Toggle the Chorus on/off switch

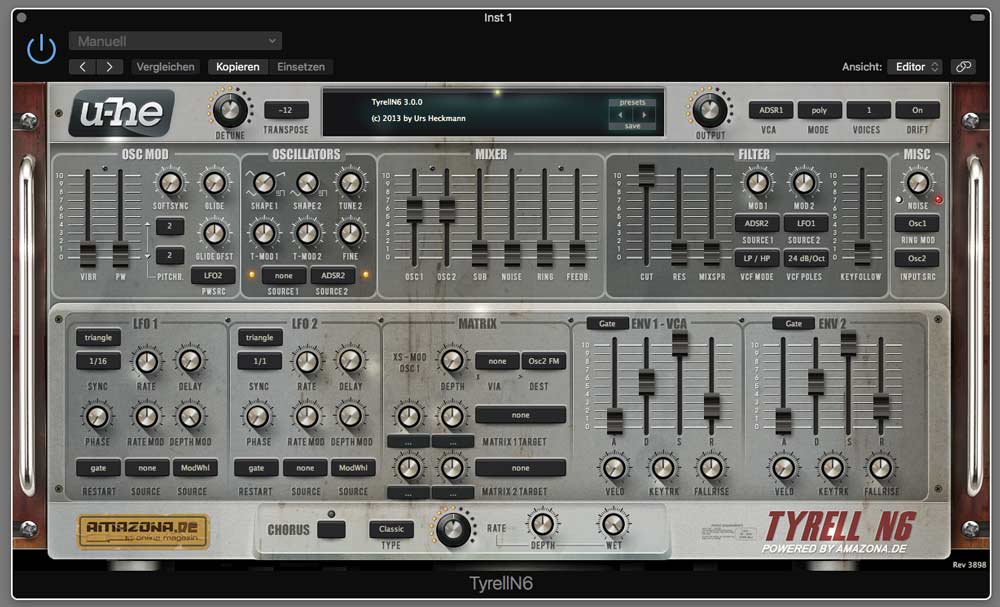coord(331,529)
